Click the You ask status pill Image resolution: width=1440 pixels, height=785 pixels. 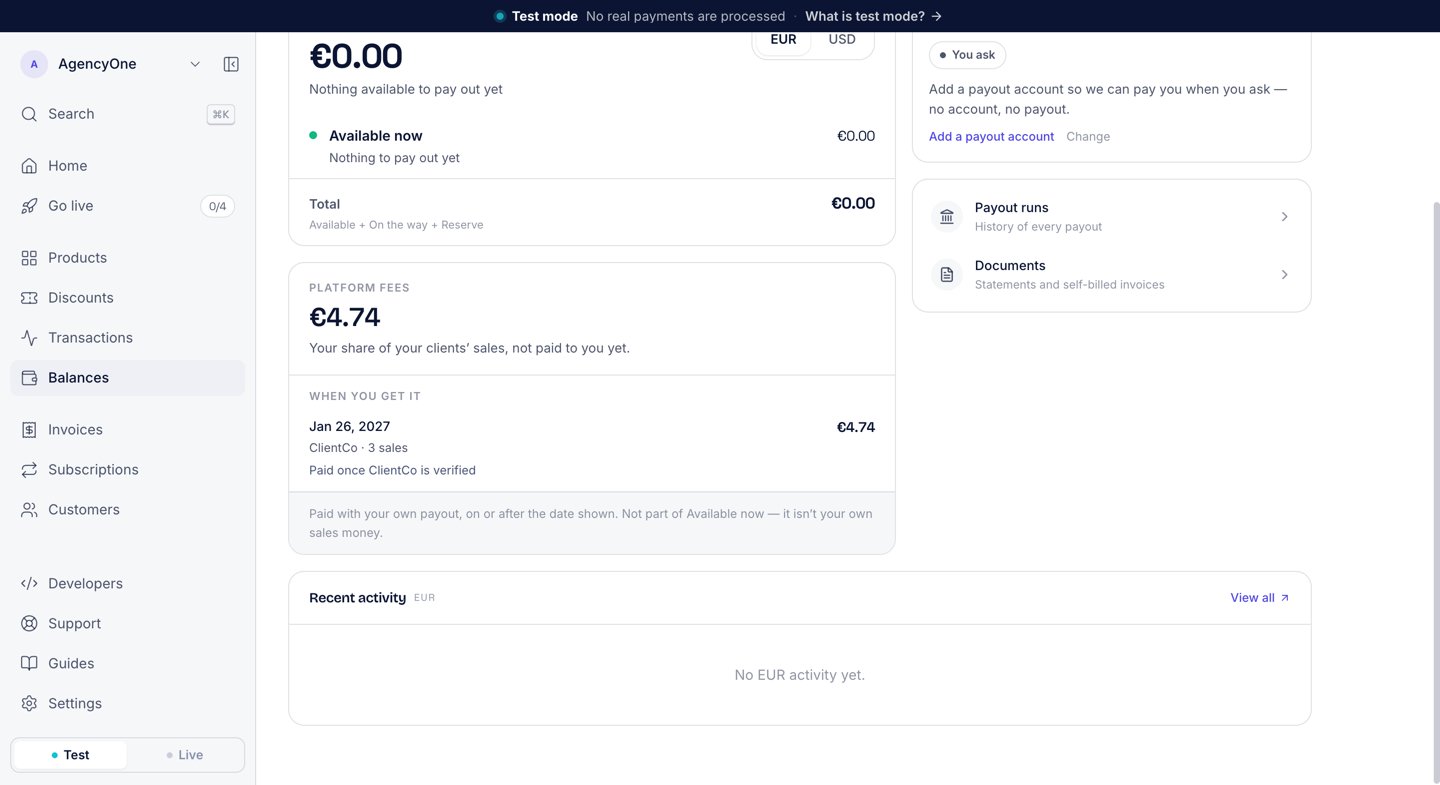tap(967, 55)
